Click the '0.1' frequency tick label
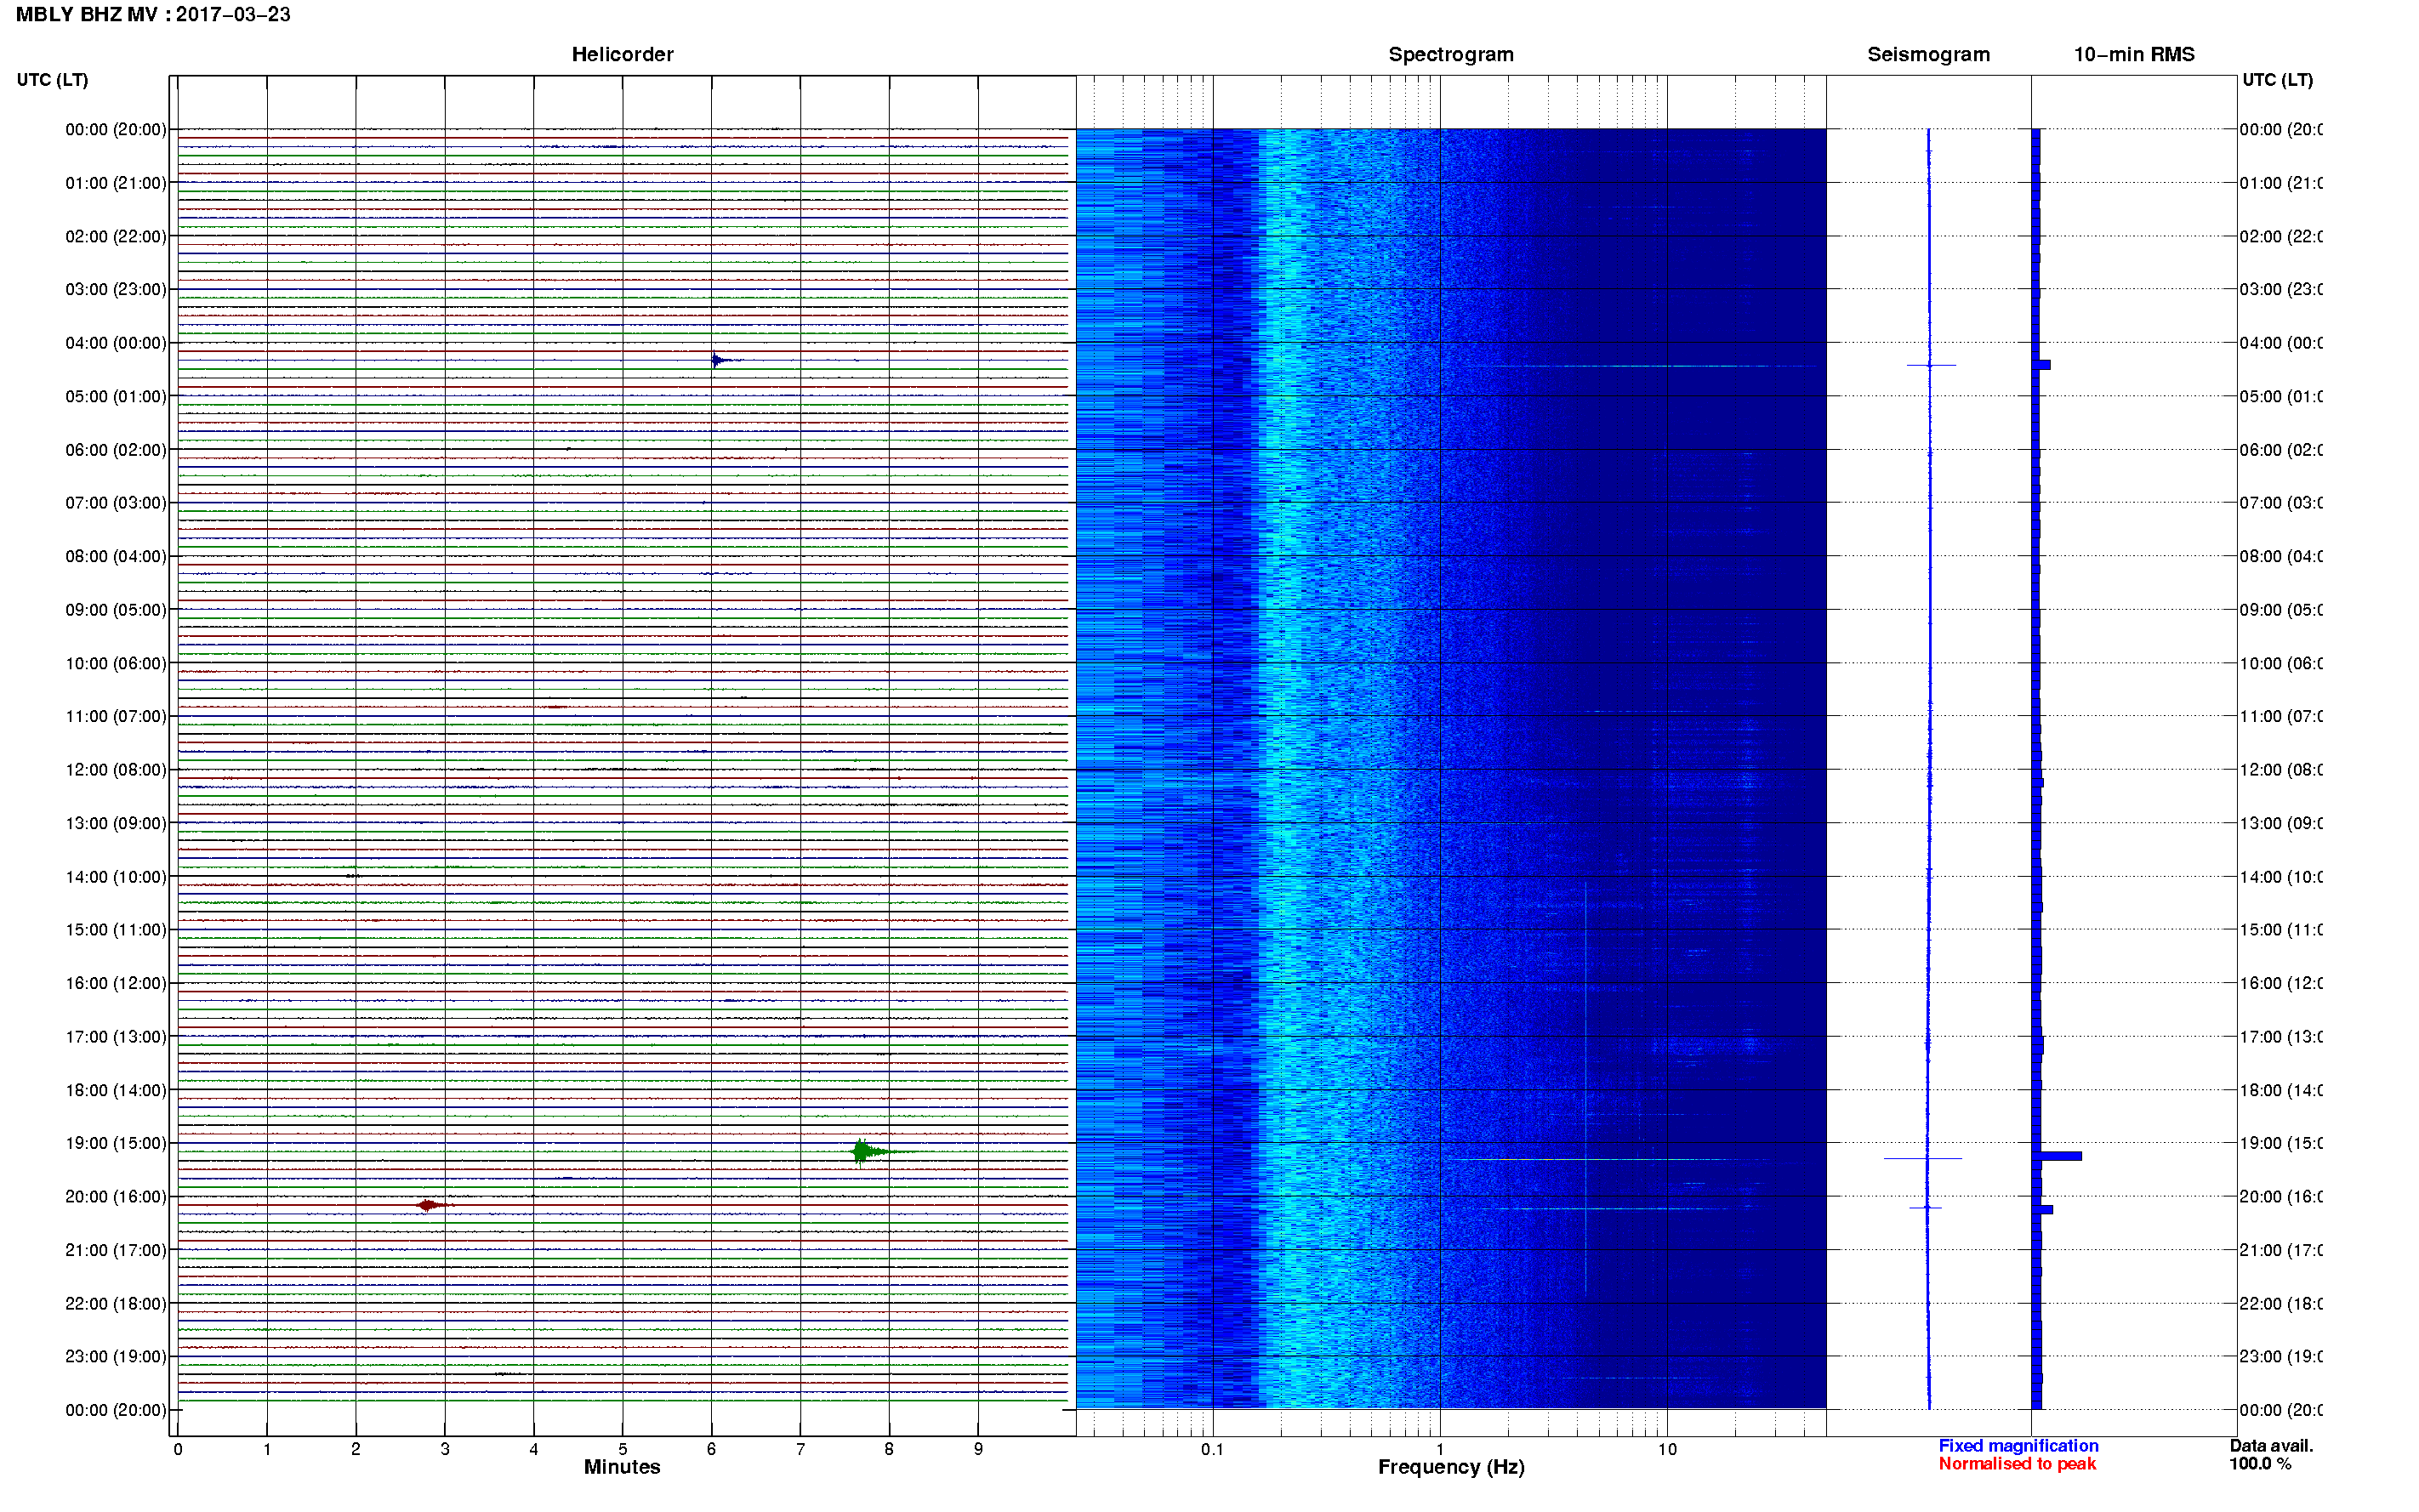2419x1512 pixels. pyautogui.click(x=1212, y=1449)
